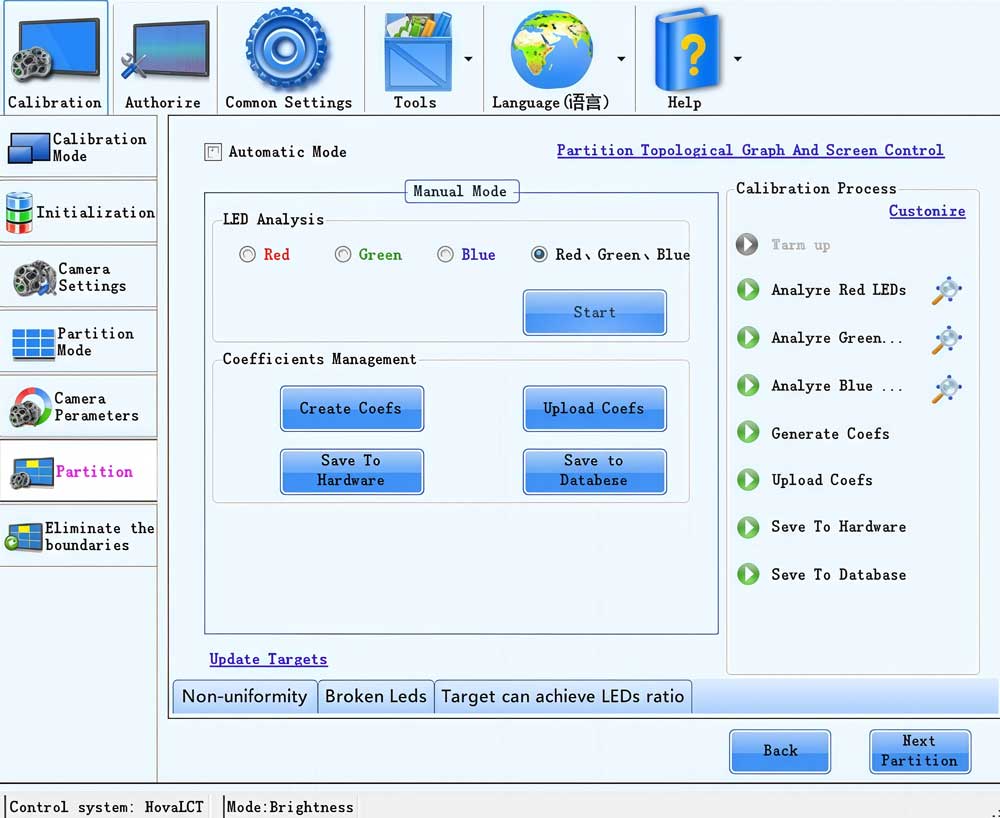Open the Initialization sidebar step
Image resolution: width=1000 pixels, height=818 pixels.
[x=78, y=212]
